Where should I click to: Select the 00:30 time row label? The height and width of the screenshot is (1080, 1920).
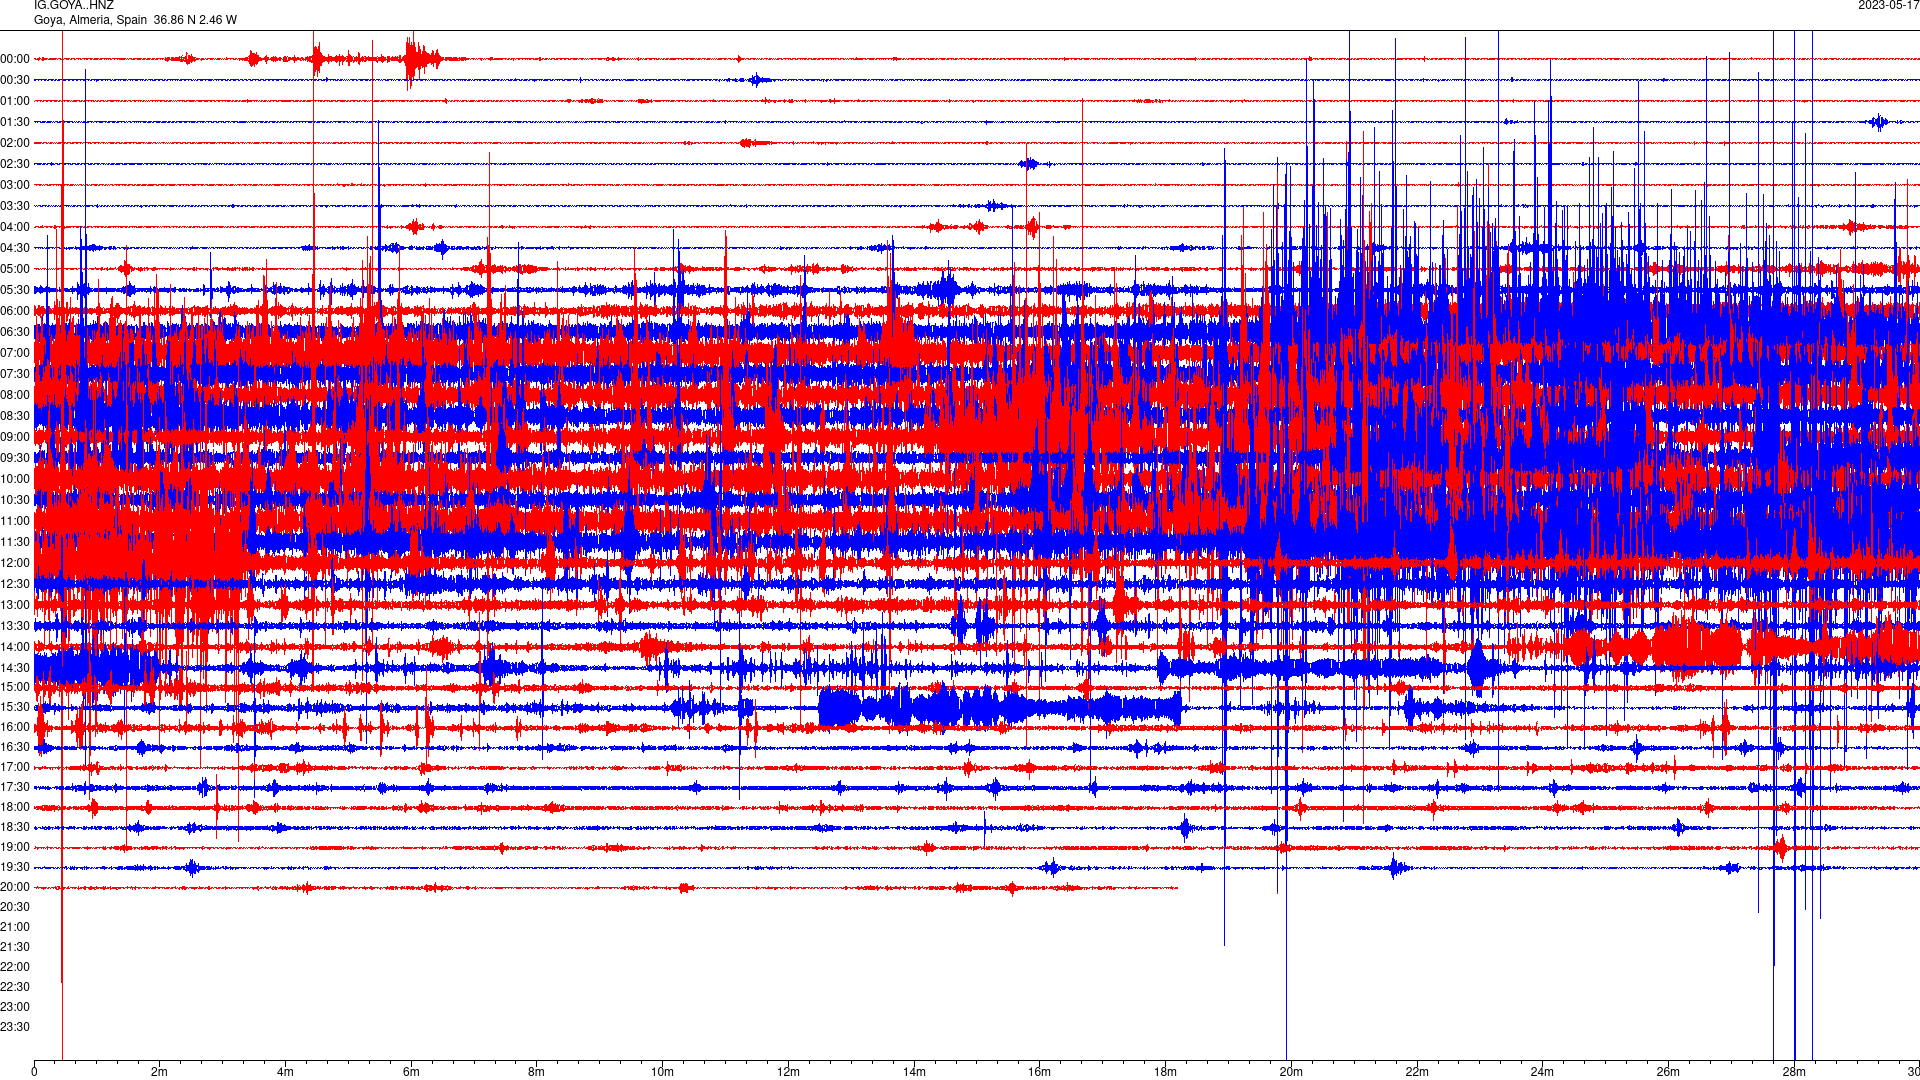pyautogui.click(x=15, y=80)
